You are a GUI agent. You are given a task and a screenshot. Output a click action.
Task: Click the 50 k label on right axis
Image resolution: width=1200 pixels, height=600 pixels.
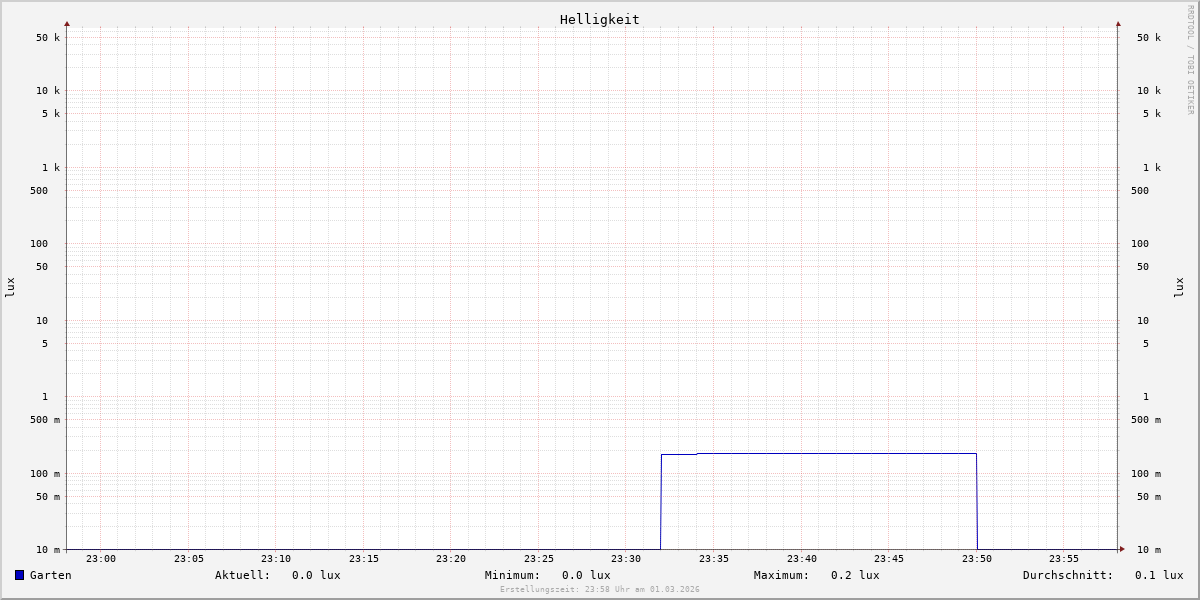pyautogui.click(x=1149, y=38)
